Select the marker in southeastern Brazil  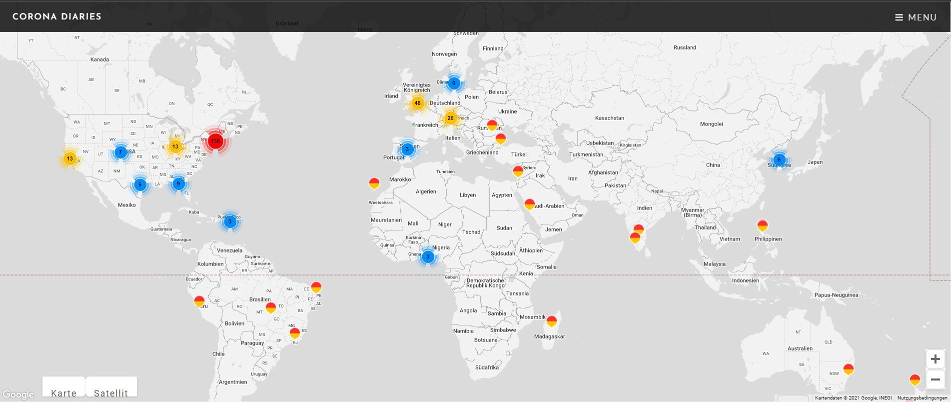pos(295,333)
